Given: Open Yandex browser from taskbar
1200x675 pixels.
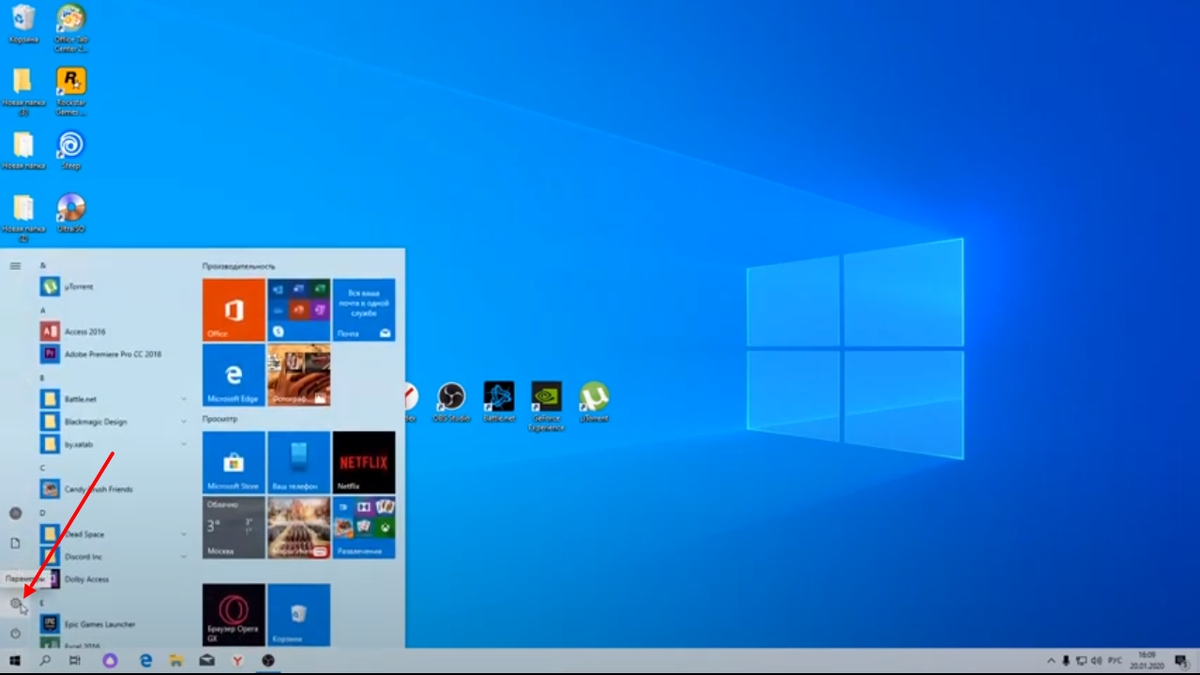Looking at the screenshot, I should point(237,661).
